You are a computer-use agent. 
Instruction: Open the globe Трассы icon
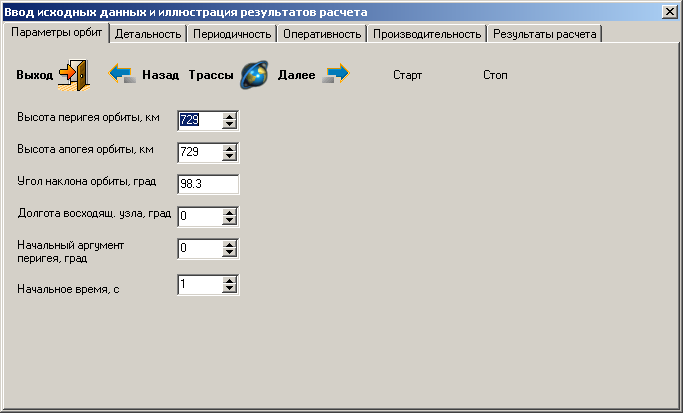click(x=254, y=75)
